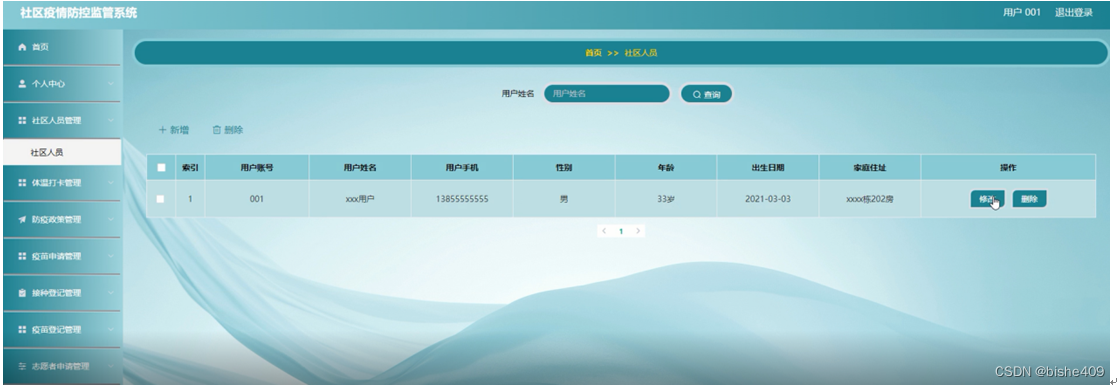Go to previous page arrow in pagination
The image size is (1120, 387).
tap(604, 231)
